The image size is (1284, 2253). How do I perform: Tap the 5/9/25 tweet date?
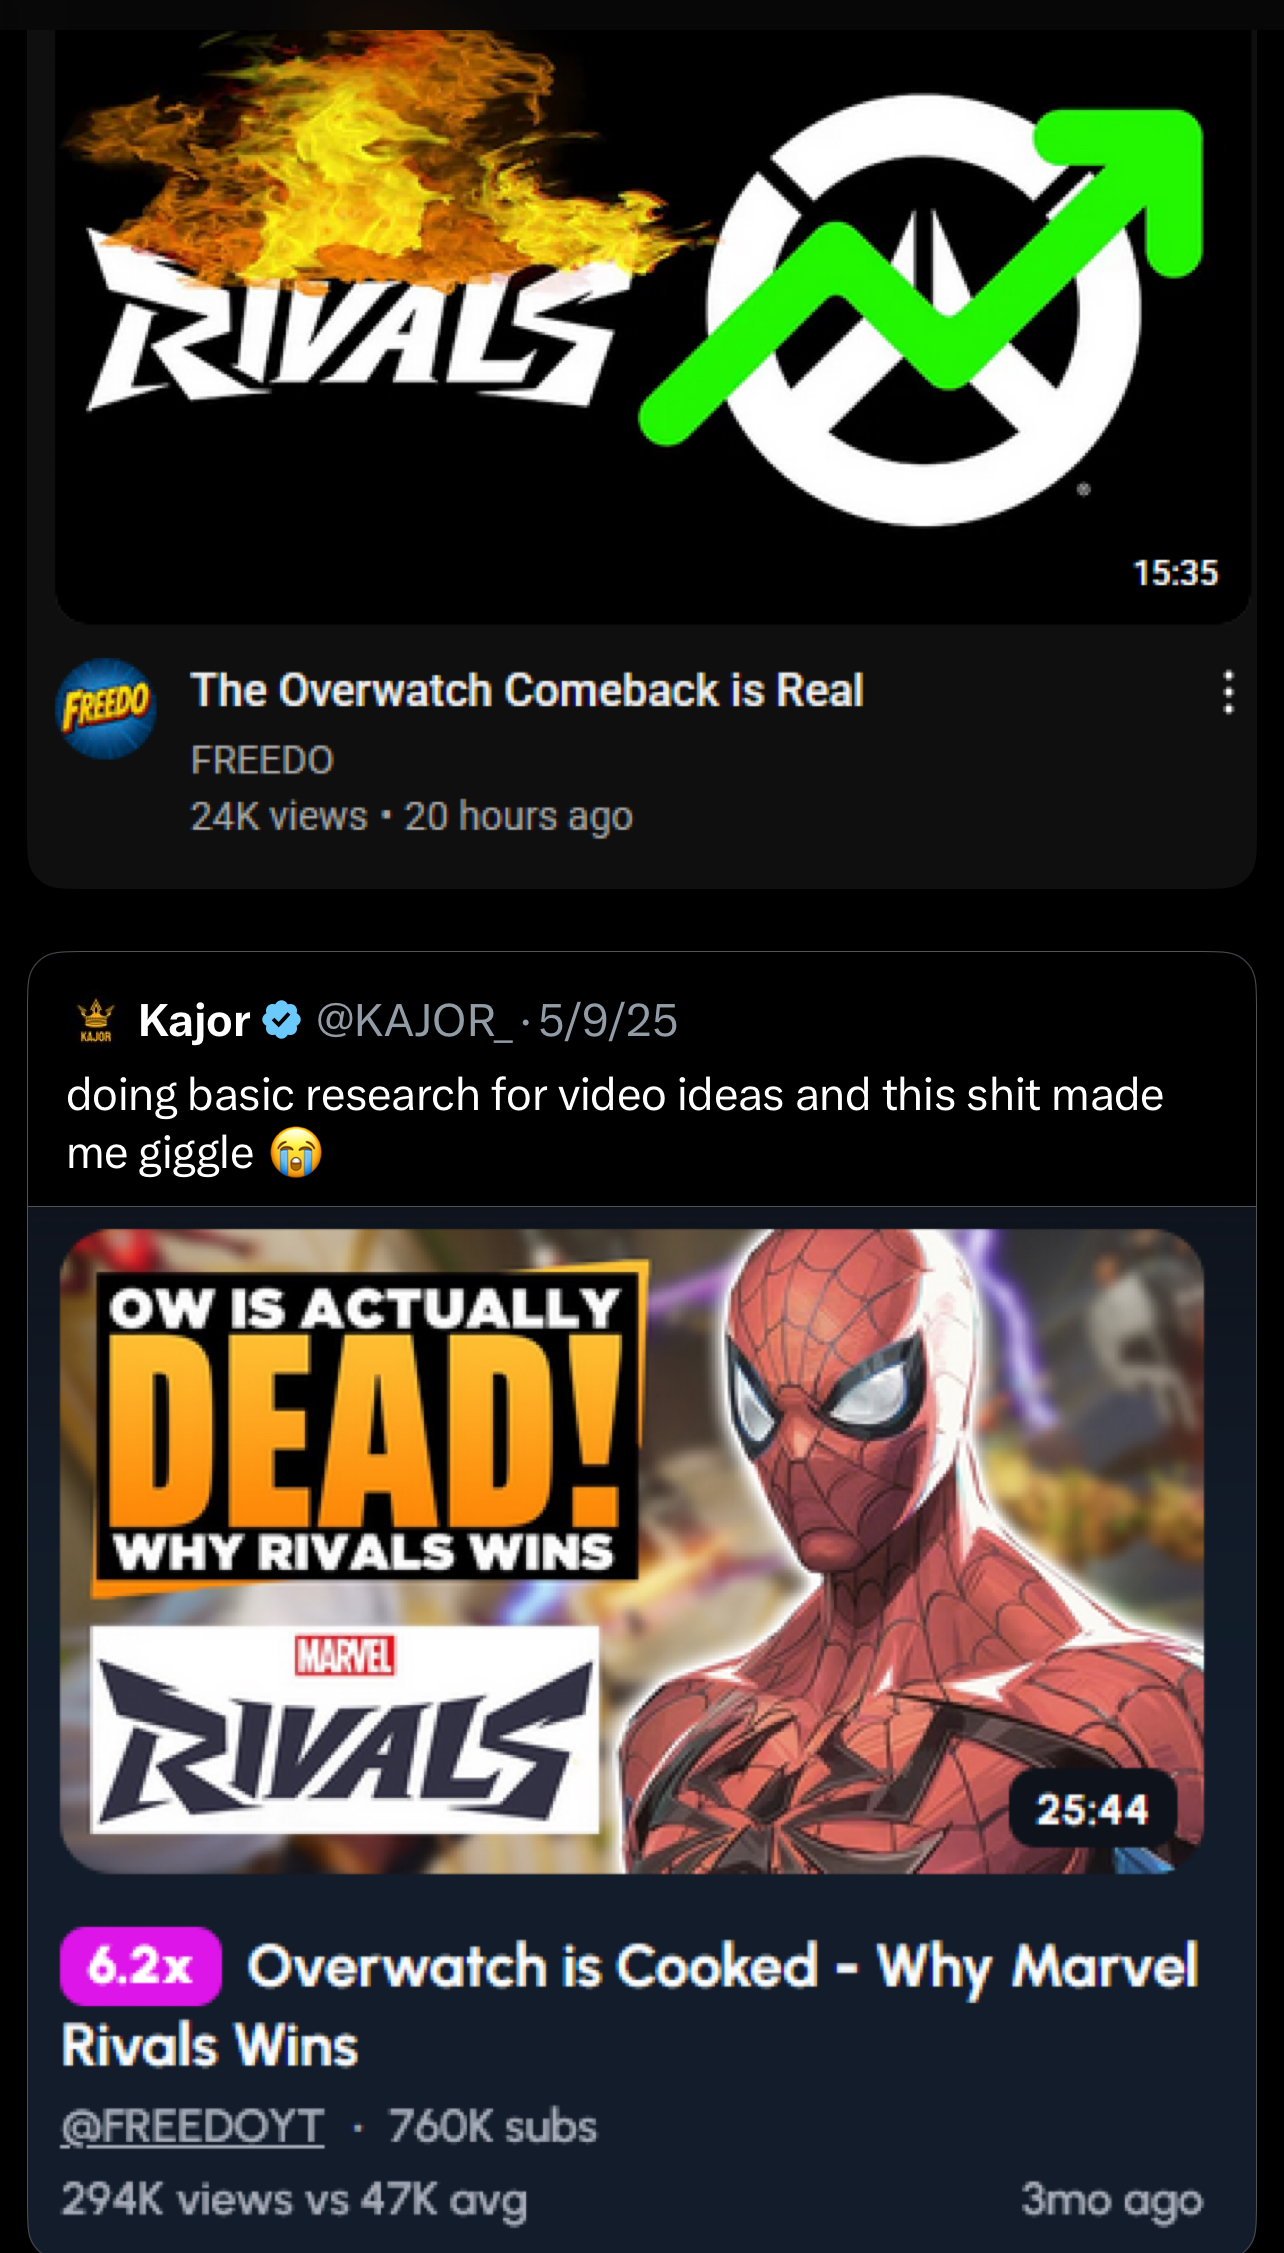pyautogui.click(x=608, y=1020)
